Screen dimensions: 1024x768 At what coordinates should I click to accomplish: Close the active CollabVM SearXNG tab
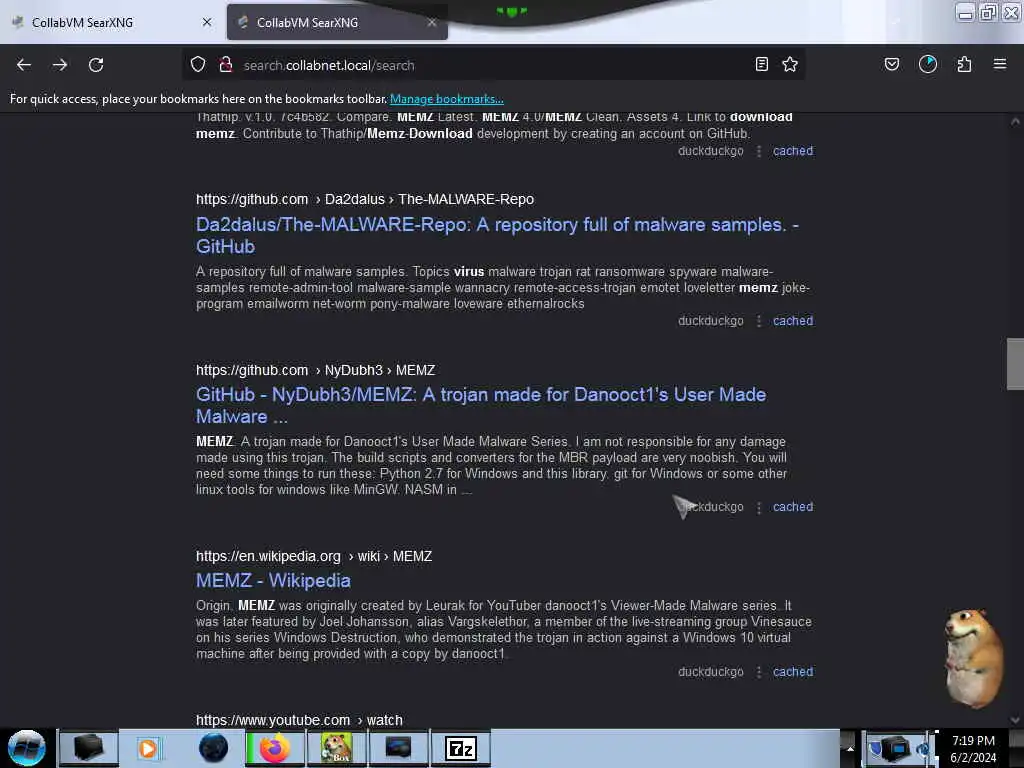point(432,22)
